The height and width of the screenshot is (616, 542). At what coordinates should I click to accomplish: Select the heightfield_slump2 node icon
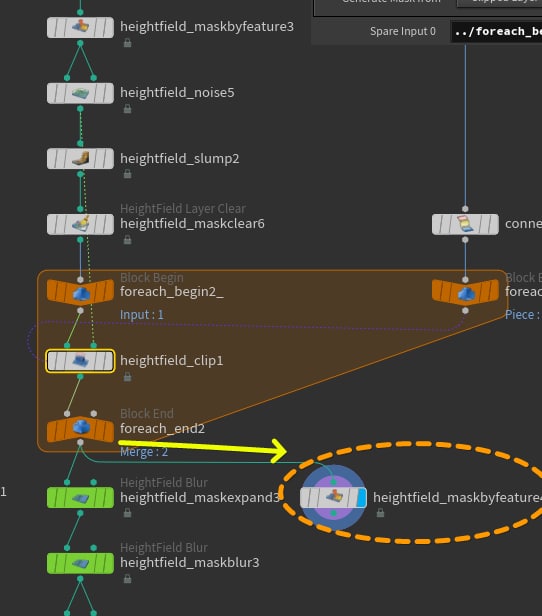[x=81, y=158]
